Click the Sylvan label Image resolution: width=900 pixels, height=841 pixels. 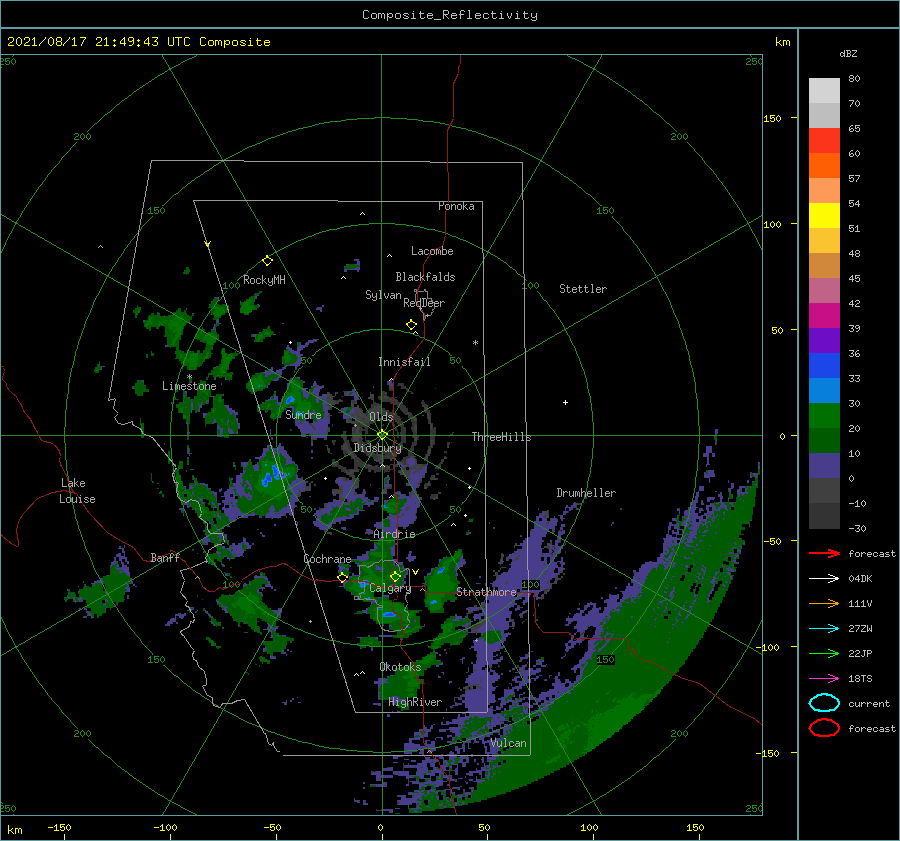pos(383,295)
